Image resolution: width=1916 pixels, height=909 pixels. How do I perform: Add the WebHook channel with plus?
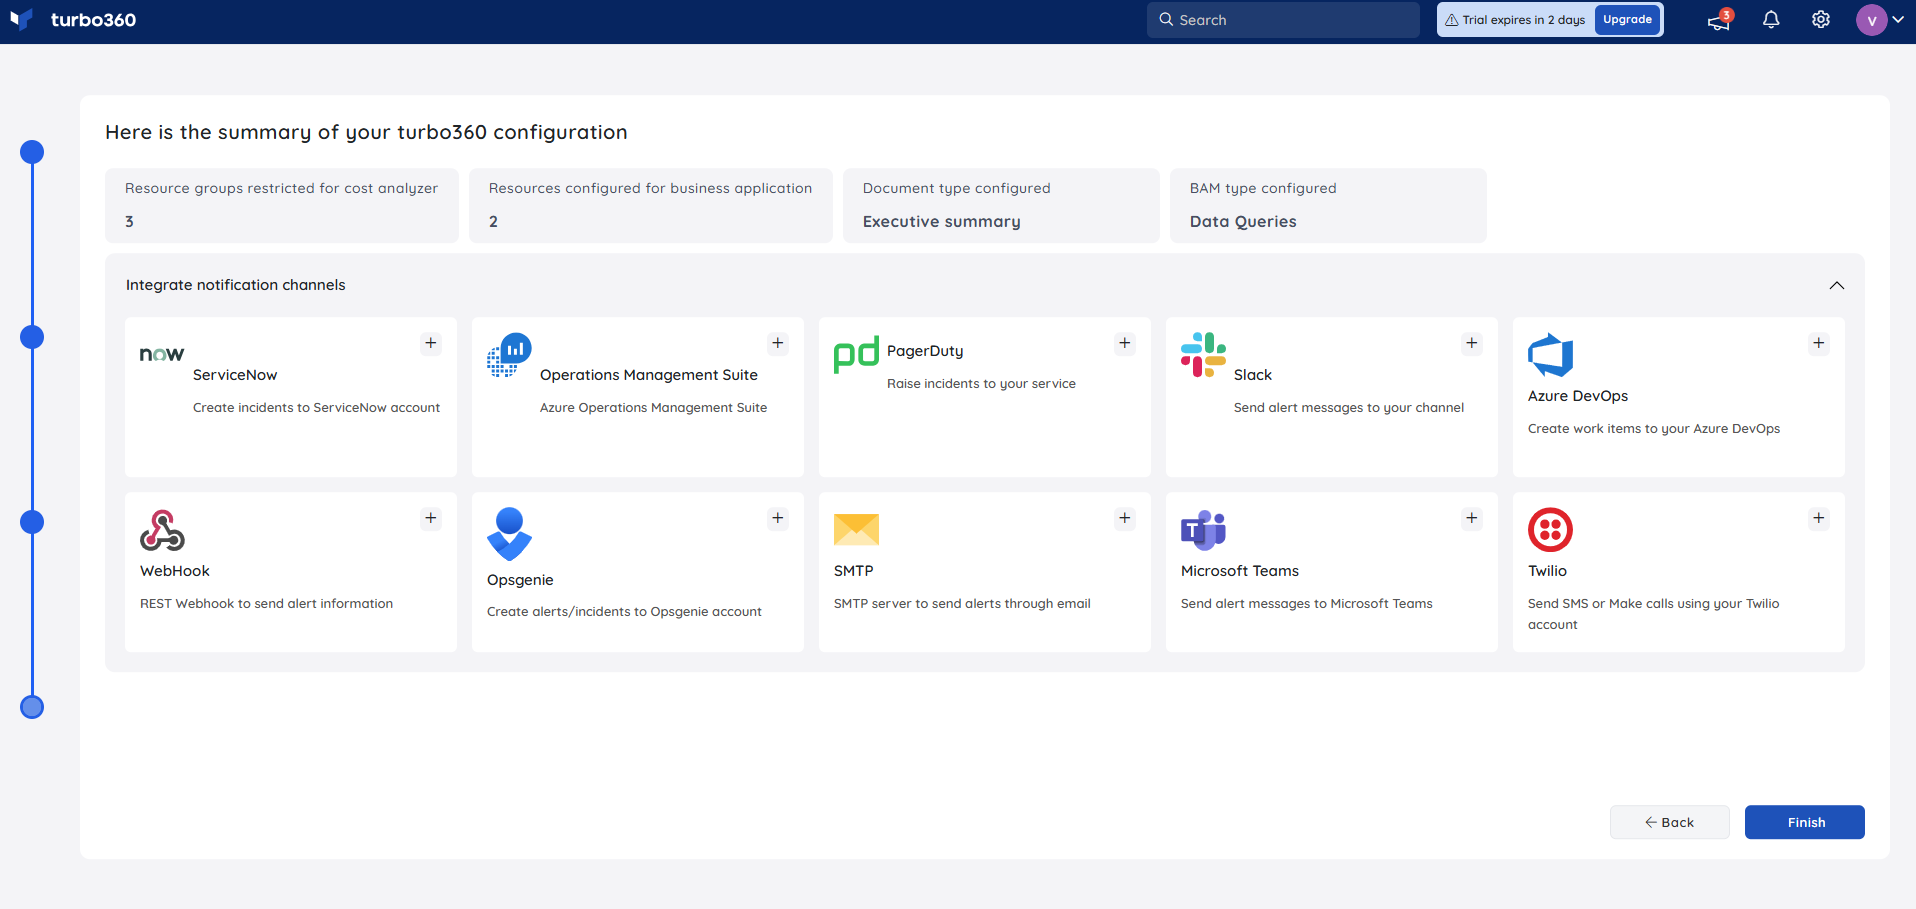tap(431, 518)
